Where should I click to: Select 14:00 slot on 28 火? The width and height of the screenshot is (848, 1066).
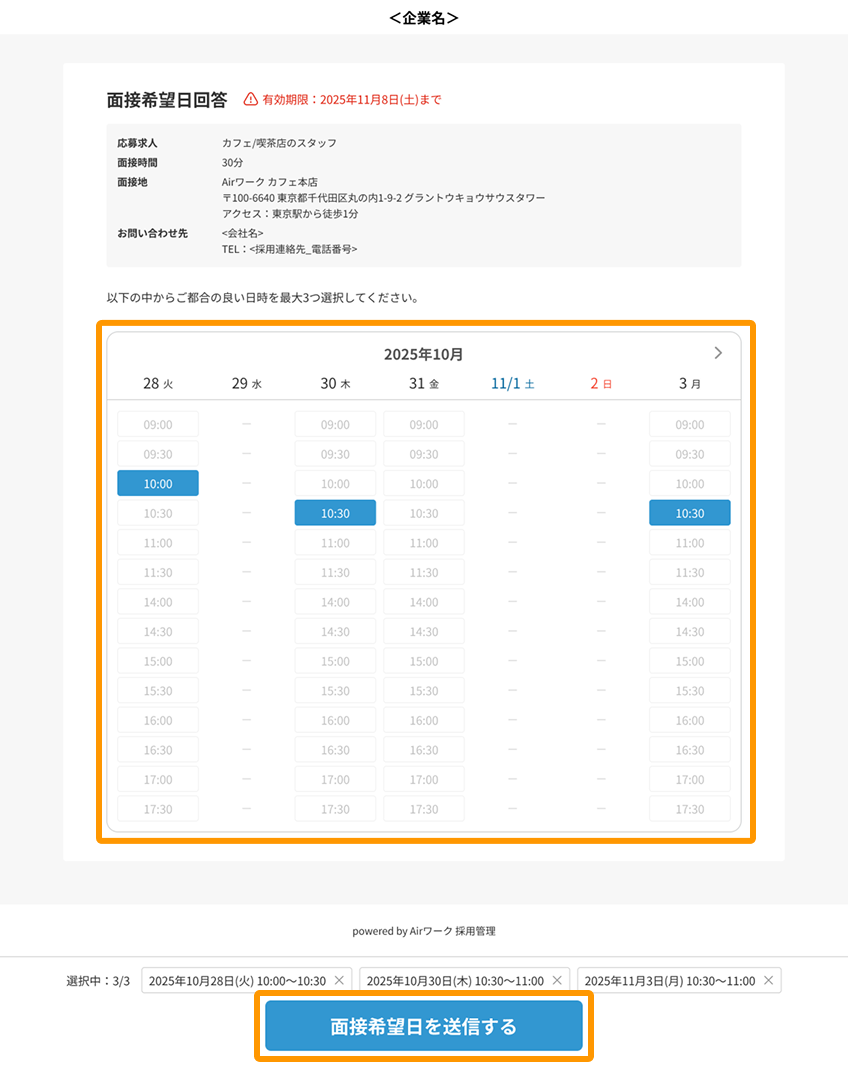pyautogui.click(x=158, y=602)
